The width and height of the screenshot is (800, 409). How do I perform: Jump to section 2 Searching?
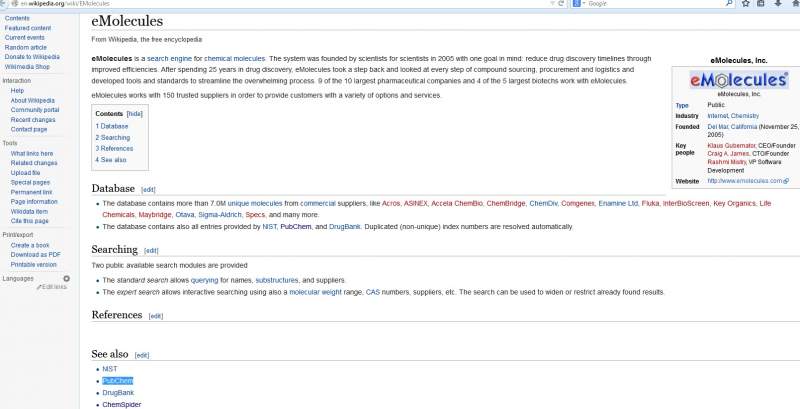click(x=113, y=138)
